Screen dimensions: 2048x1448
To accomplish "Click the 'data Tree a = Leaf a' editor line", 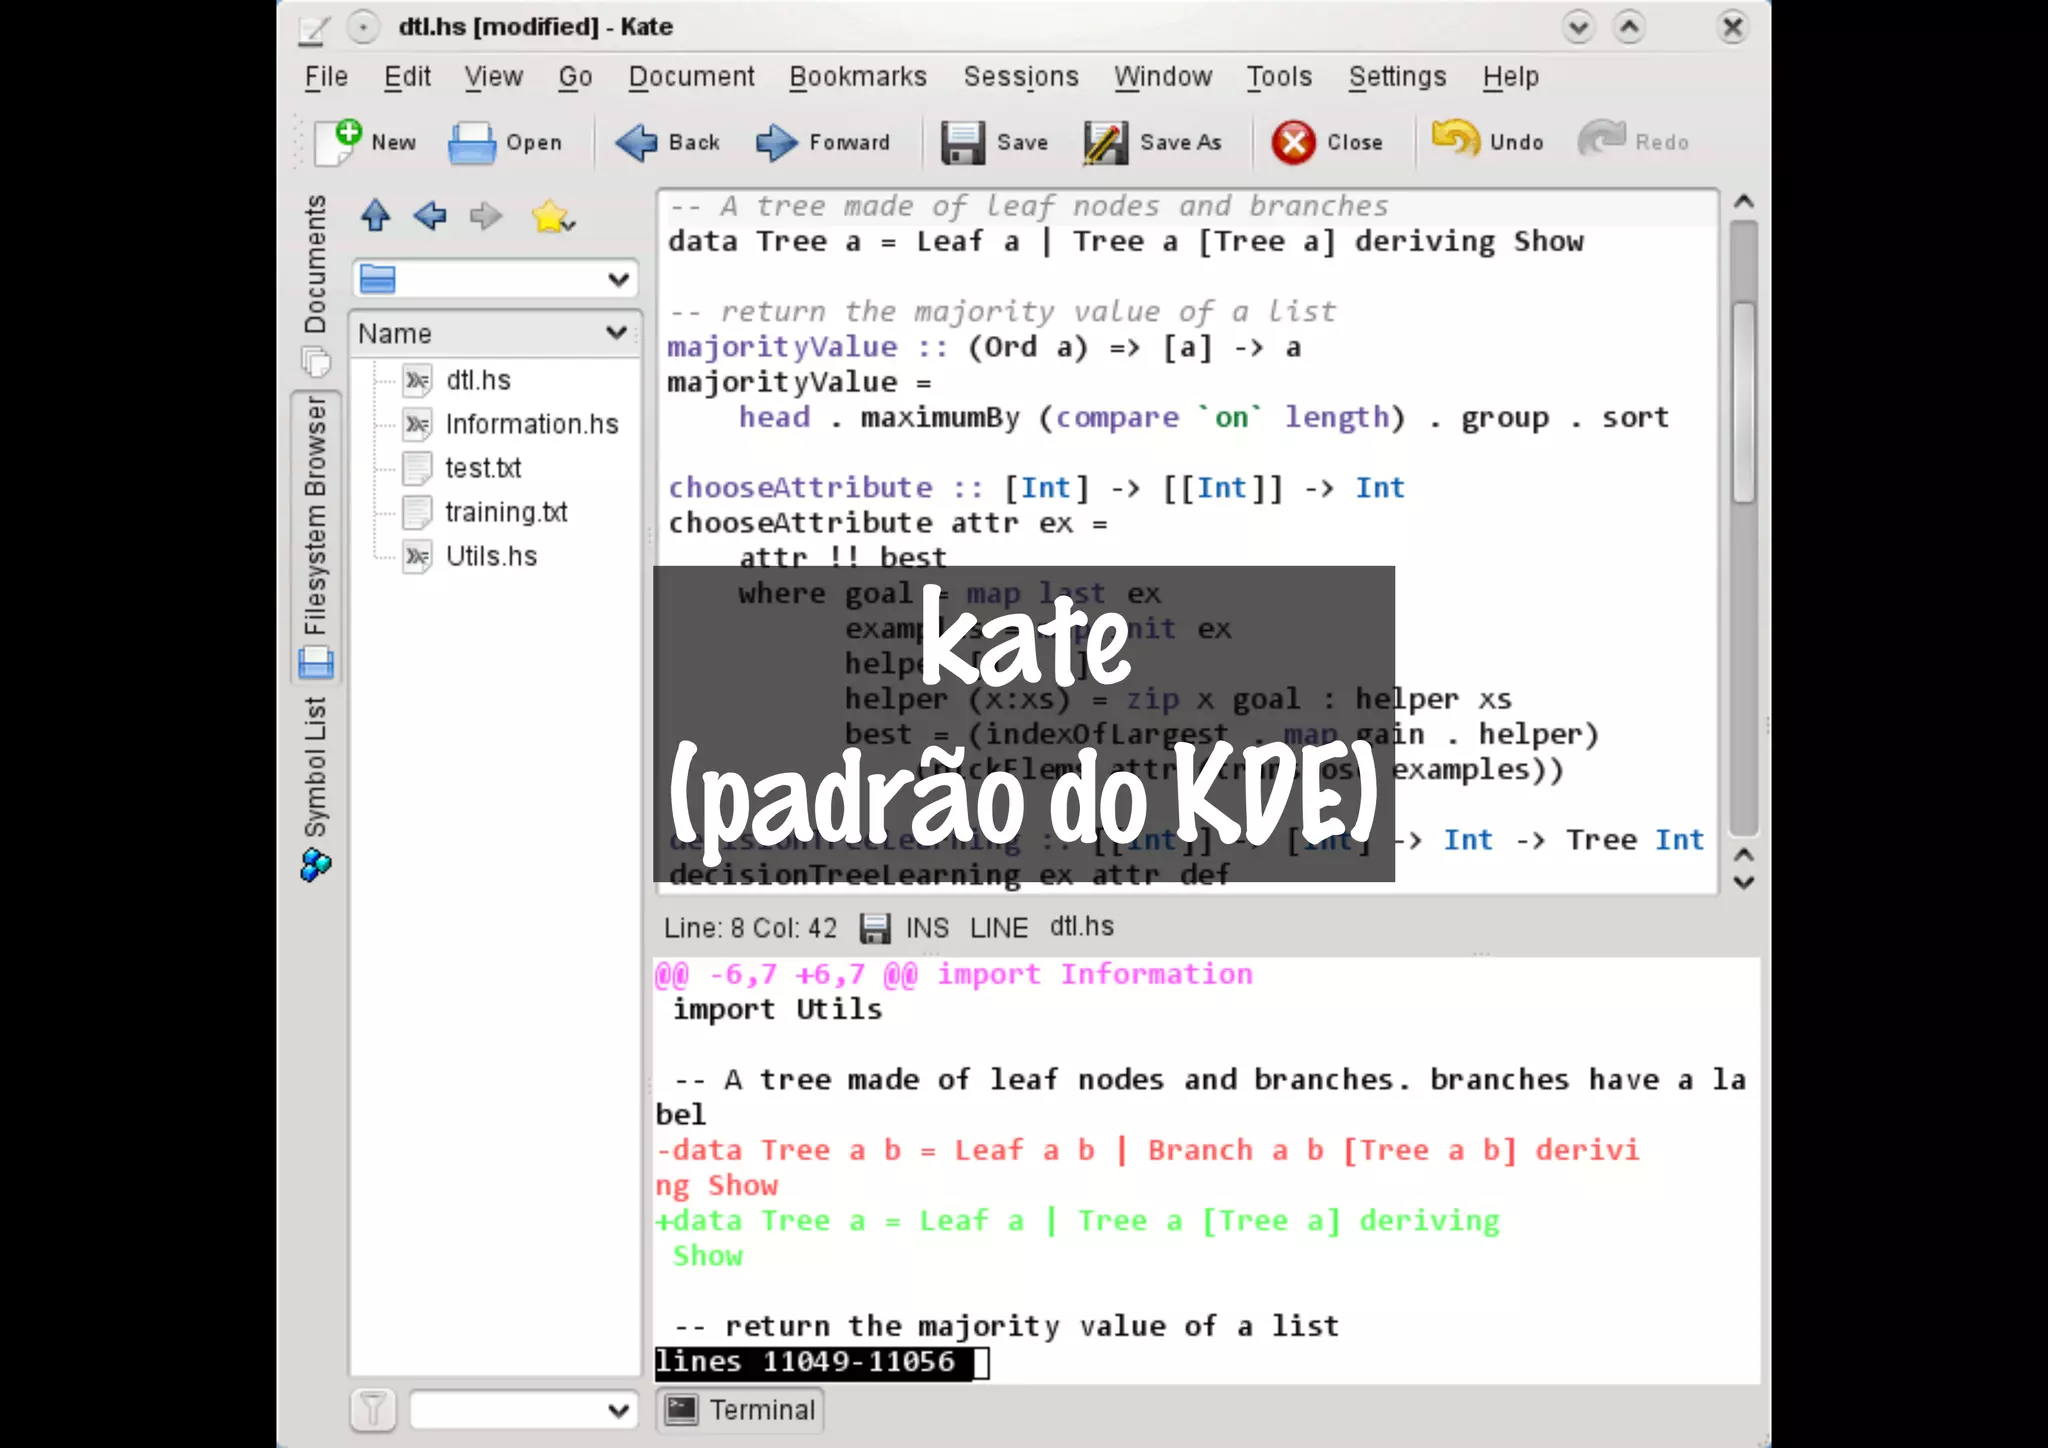I will pos(1126,242).
